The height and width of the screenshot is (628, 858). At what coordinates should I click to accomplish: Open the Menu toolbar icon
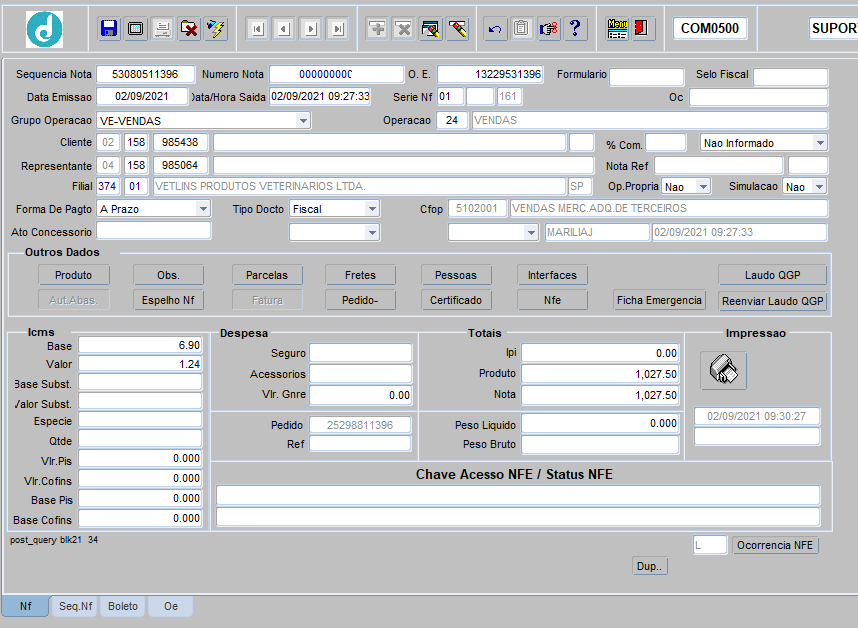coord(617,28)
